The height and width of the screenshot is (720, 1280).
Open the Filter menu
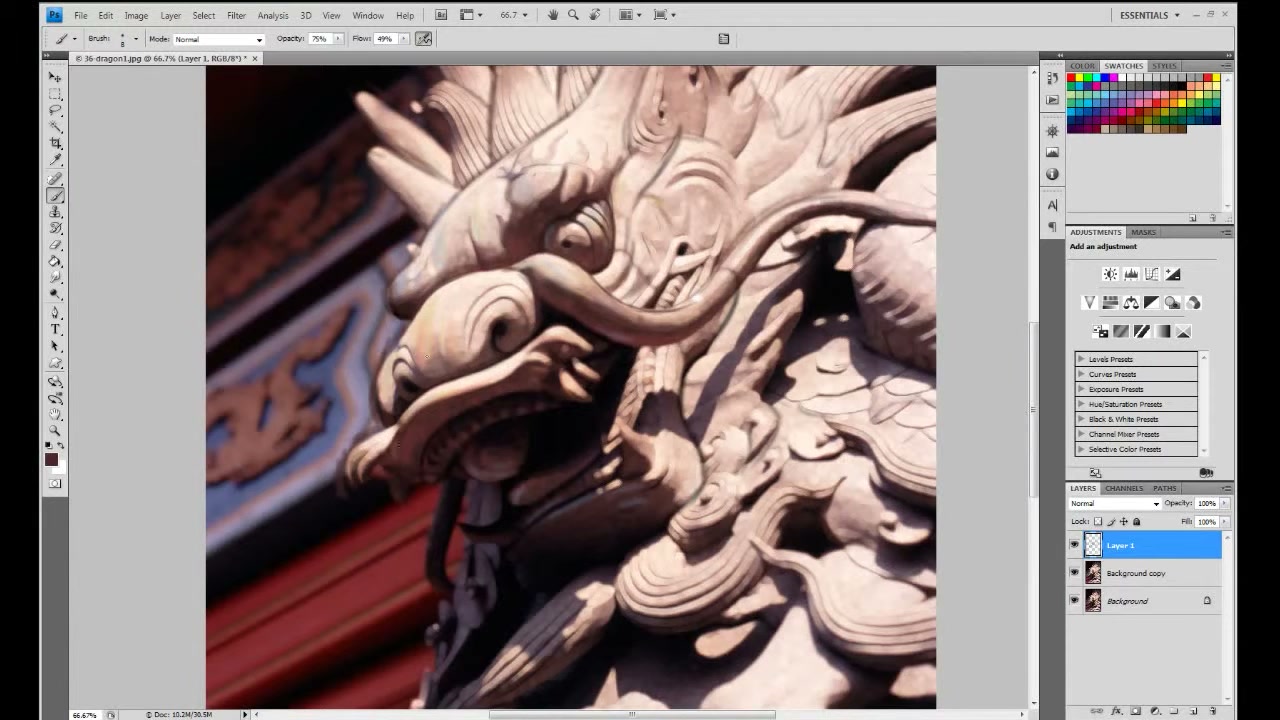236,15
